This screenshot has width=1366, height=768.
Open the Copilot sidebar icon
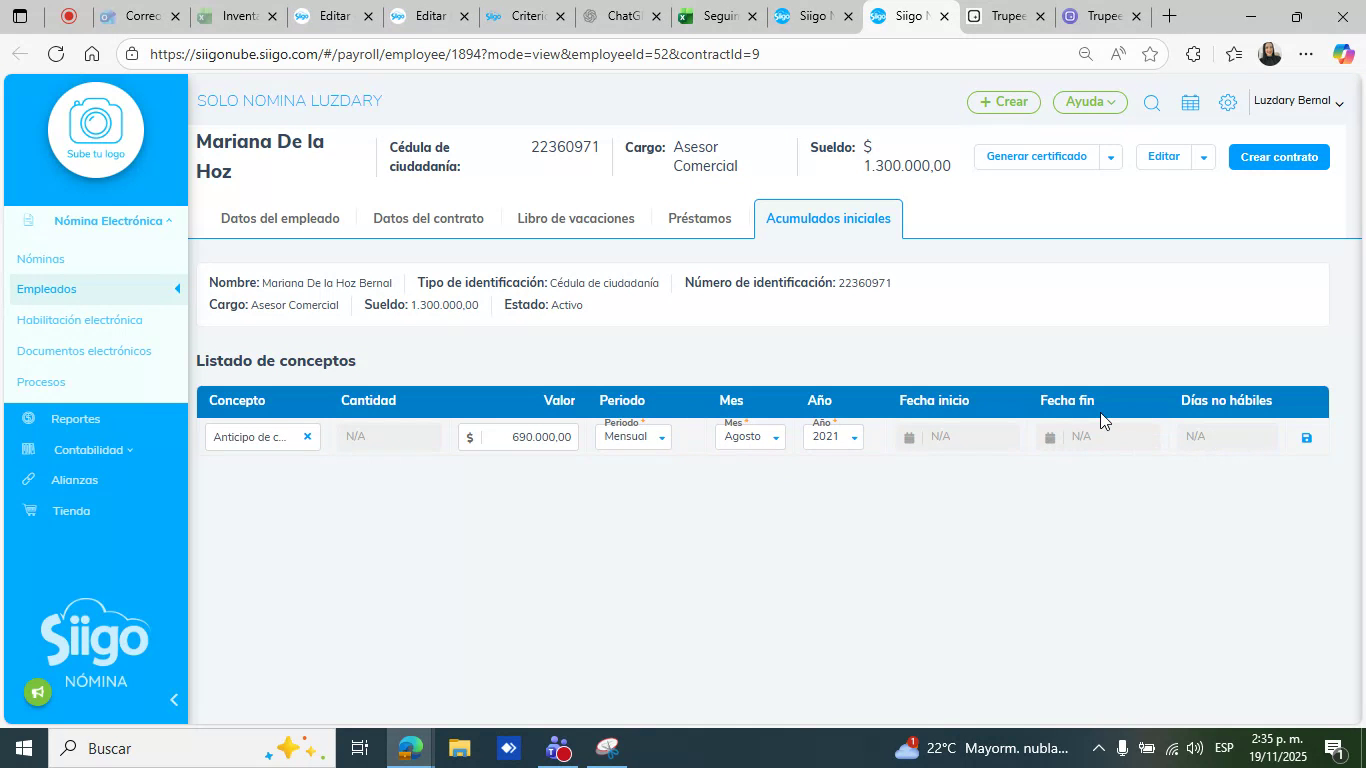pos(1343,54)
